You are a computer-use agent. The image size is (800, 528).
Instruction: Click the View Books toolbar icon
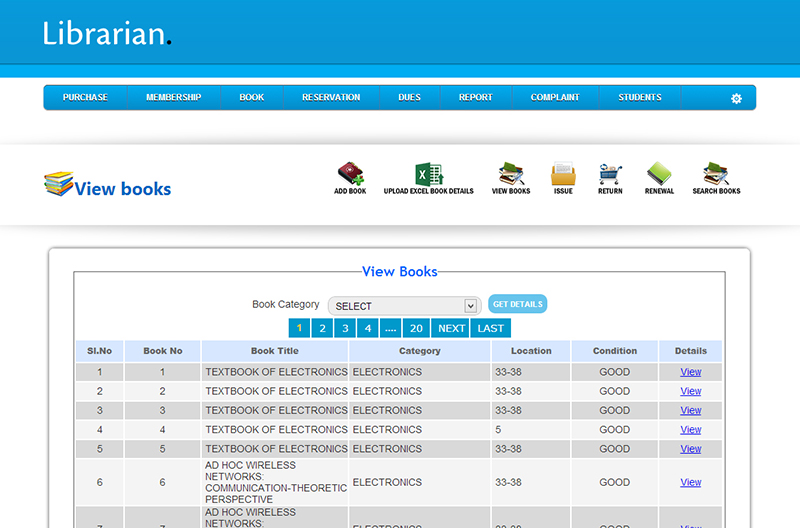(x=511, y=174)
